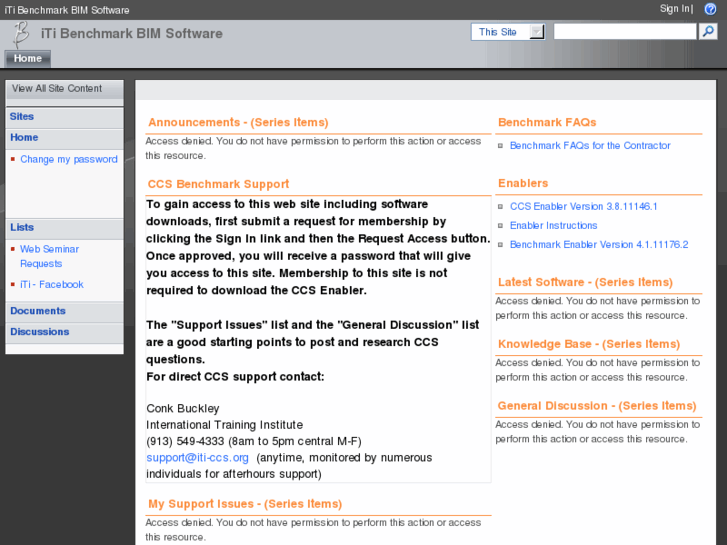Click the iTi Benchmark BIM Software title
The width and height of the screenshot is (727, 545).
point(132,34)
